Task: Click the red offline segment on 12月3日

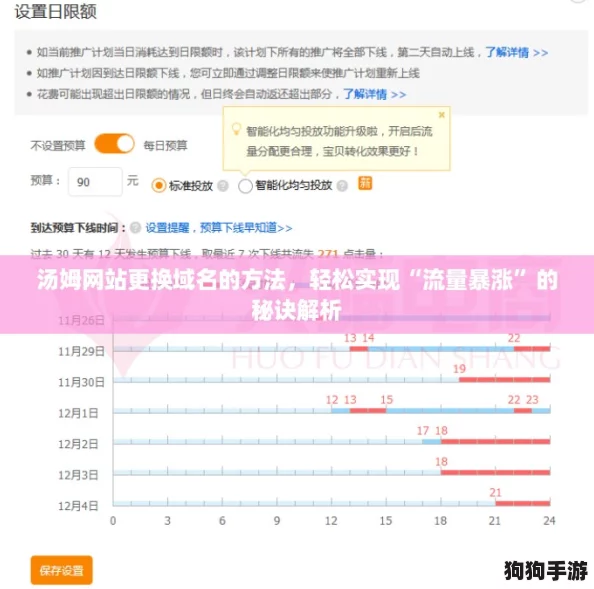Action: (x=496, y=472)
